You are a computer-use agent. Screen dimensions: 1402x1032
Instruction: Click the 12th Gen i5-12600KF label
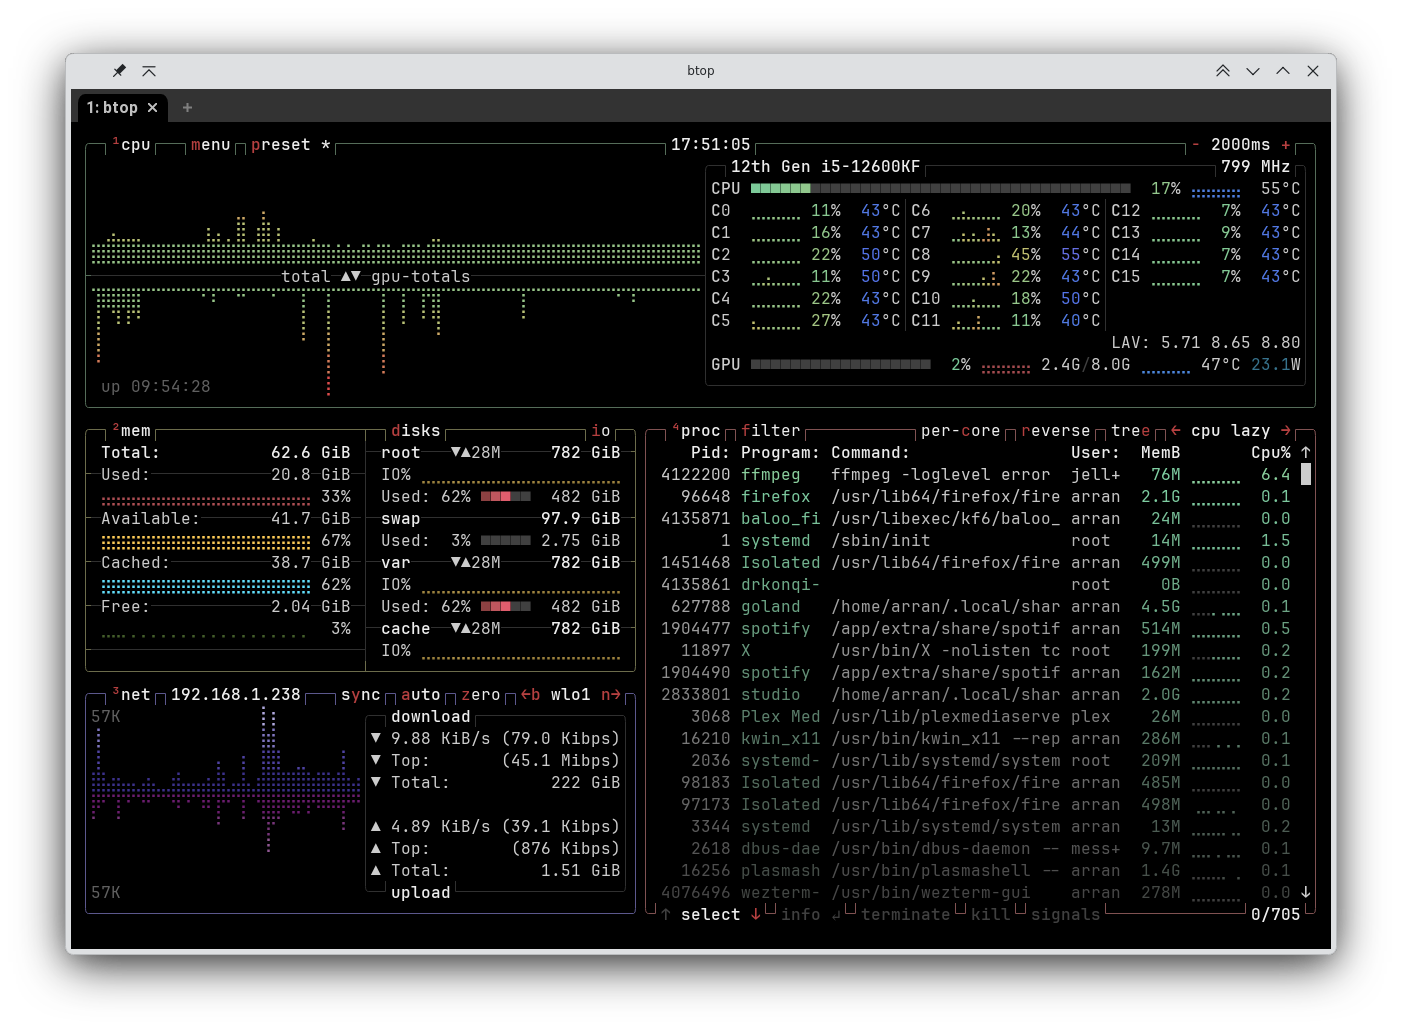tap(826, 167)
